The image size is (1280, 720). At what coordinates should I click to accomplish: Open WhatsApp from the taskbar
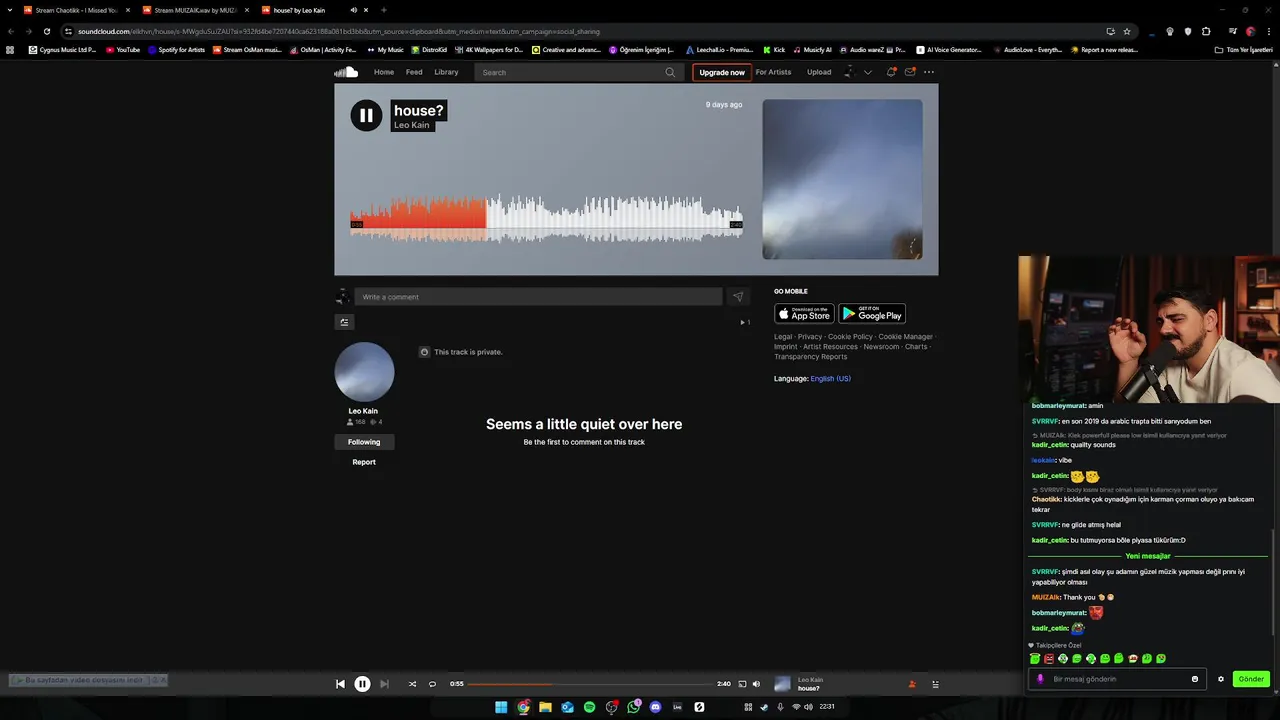pyautogui.click(x=634, y=707)
